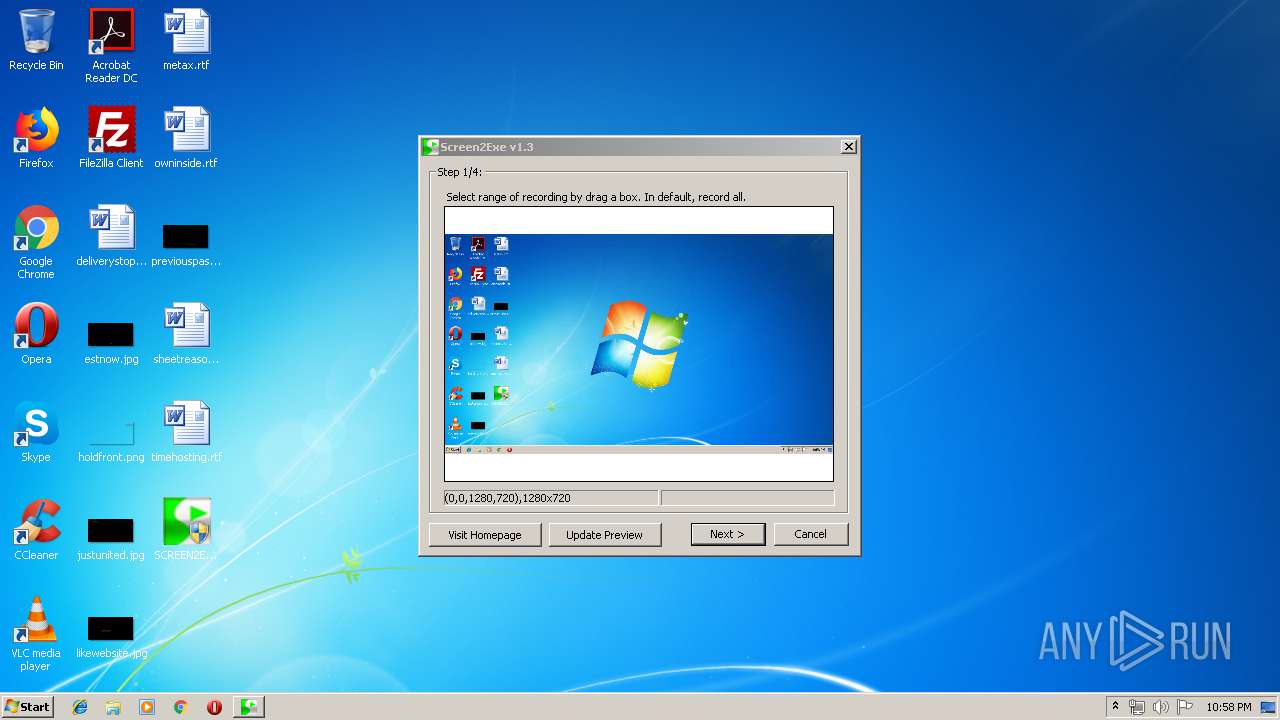The width and height of the screenshot is (1280, 720).
Task: Open FileZilla Client shortcut
Action: coord(111,139)
